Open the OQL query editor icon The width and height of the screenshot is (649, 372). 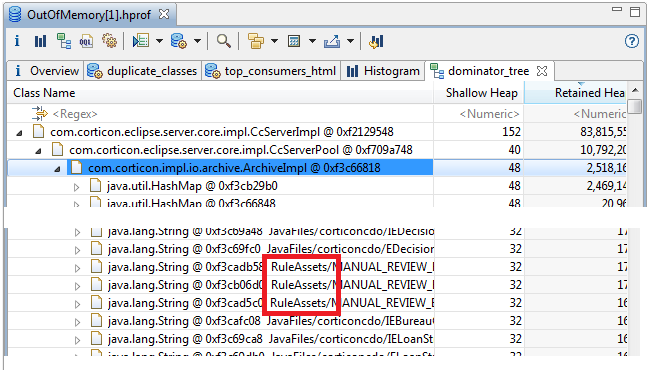pyautogui.click(x=87, y=41)
